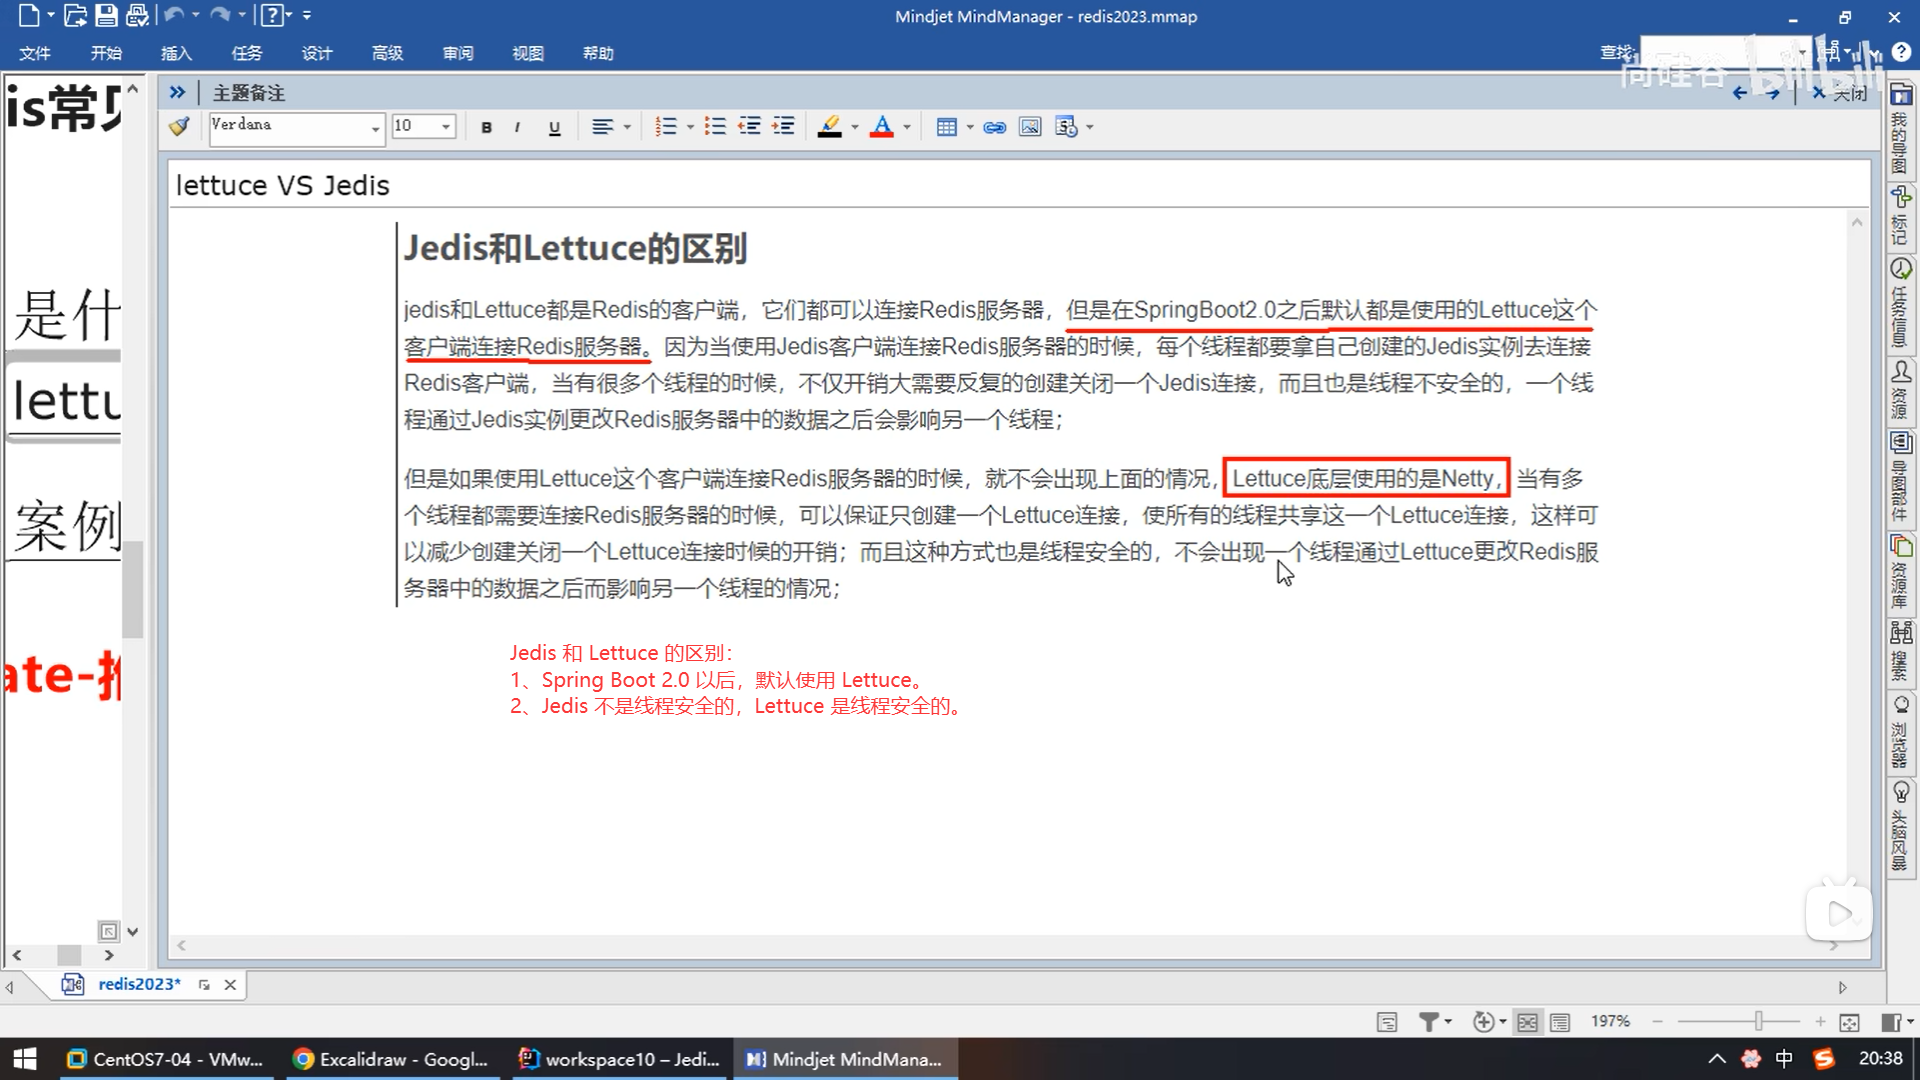
Task: Insert a hyperlink using the link icon
Action: pyautogui.click(x=994, y=127)
